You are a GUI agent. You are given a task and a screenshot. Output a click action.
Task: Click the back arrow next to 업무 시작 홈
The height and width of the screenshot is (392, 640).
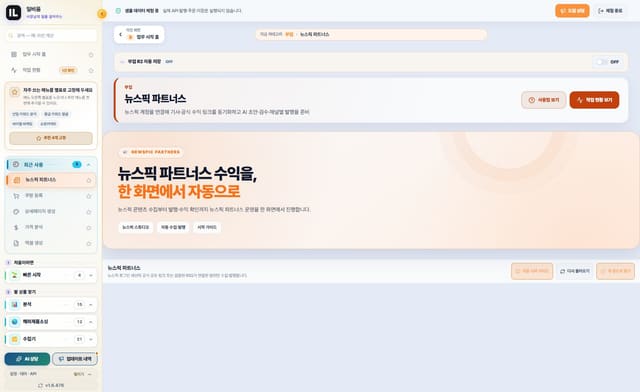click(x=120, y=34)
